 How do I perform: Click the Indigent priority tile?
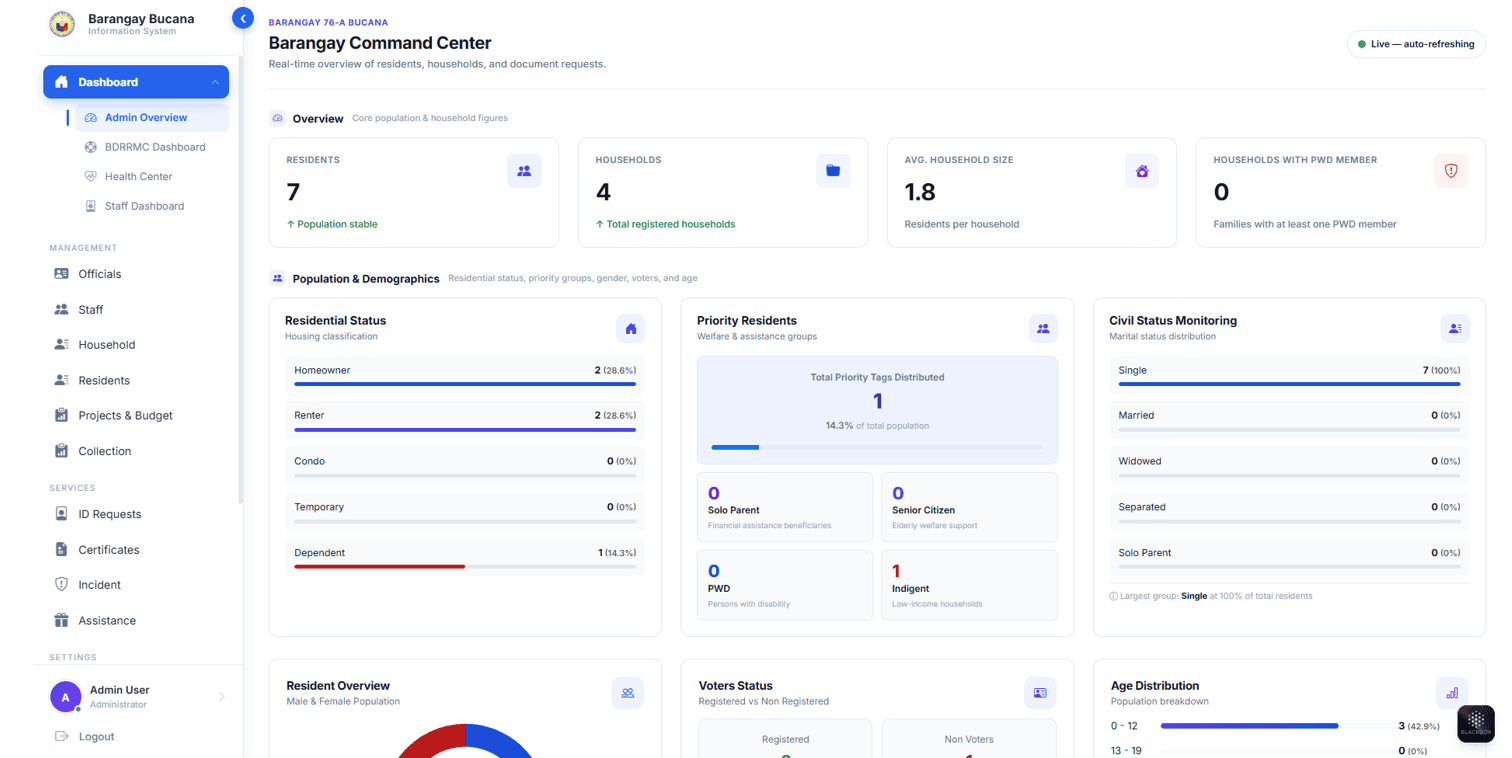969,586
